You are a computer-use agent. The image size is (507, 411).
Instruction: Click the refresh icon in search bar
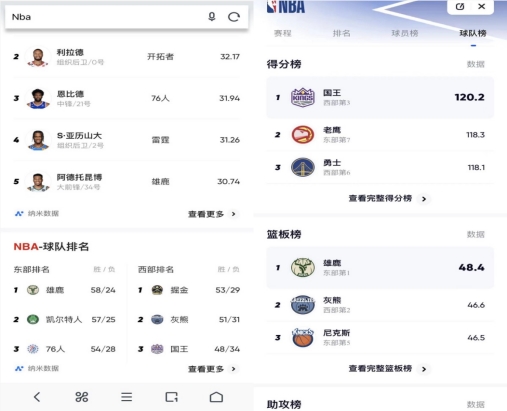pyautogui.click(x=234, y=17)
